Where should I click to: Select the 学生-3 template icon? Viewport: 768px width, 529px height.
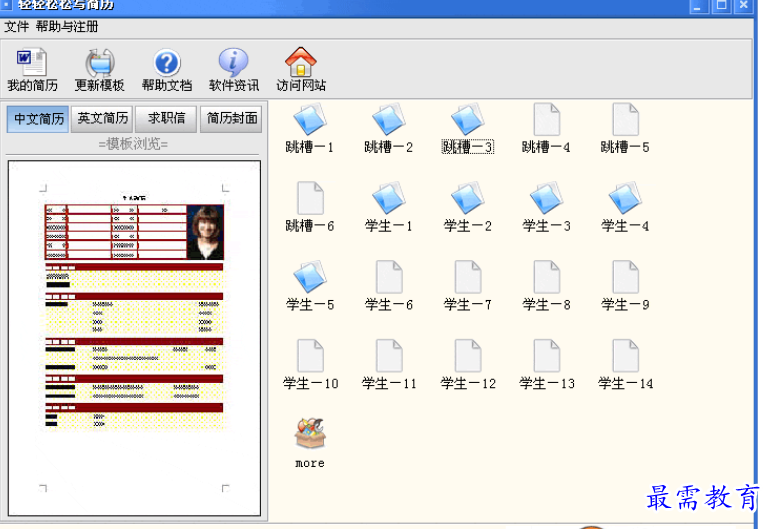547,197
